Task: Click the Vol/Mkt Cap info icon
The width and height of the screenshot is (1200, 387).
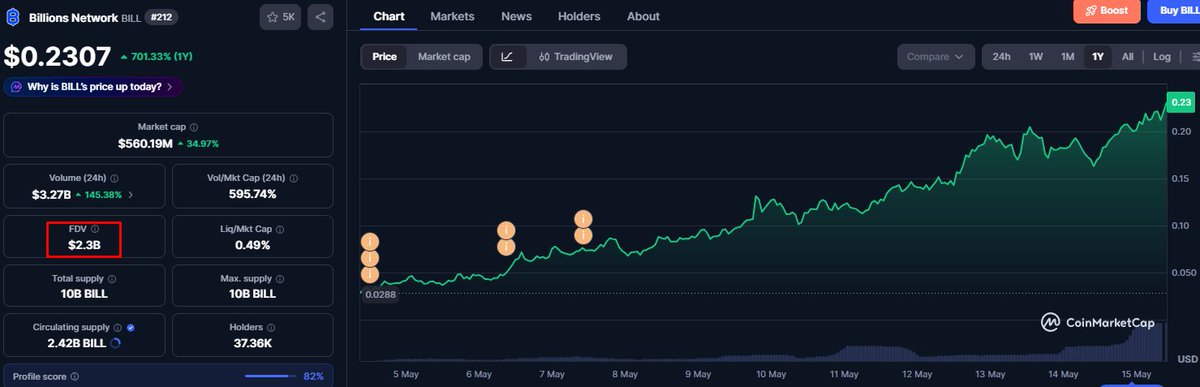Action: pos(294,178)
